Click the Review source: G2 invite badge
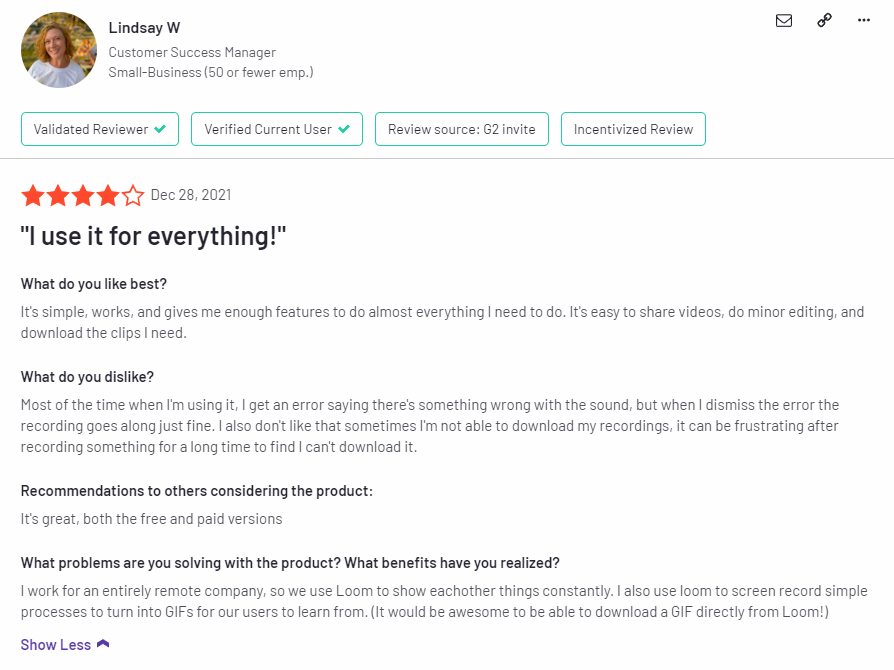The width and height of the screenshot is (894, 670). 462,129
